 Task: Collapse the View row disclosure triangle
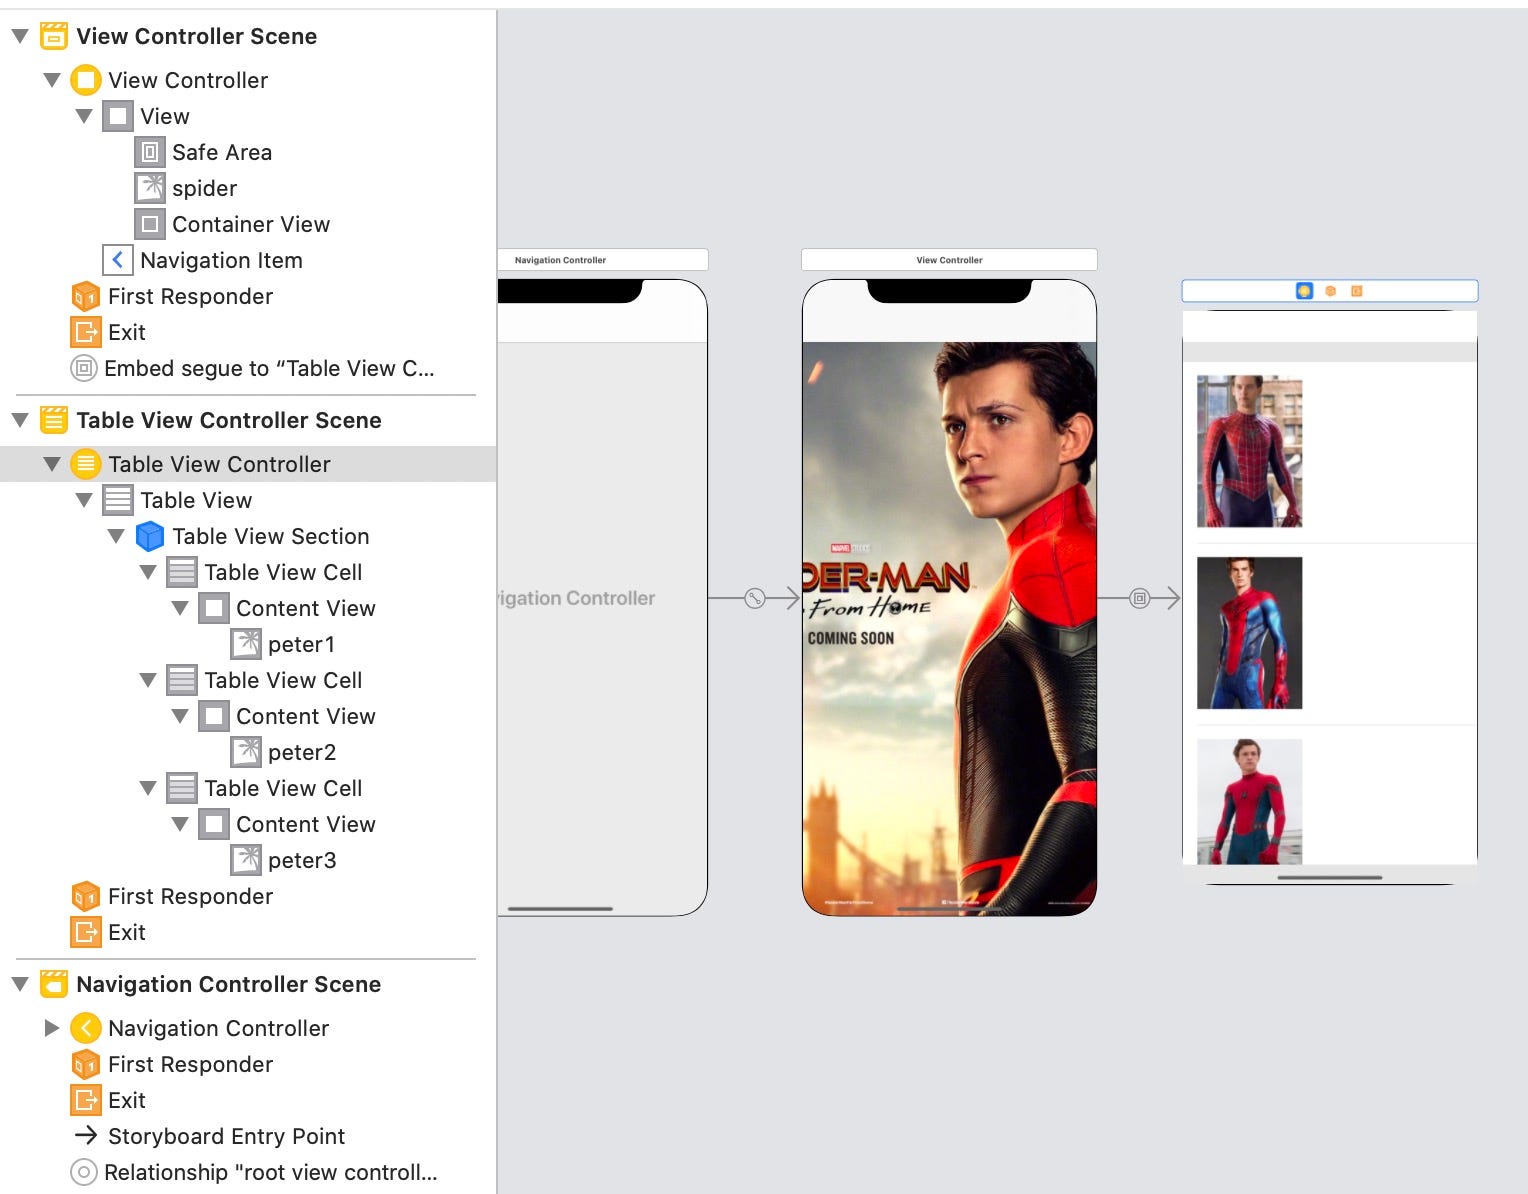point(84,116)
